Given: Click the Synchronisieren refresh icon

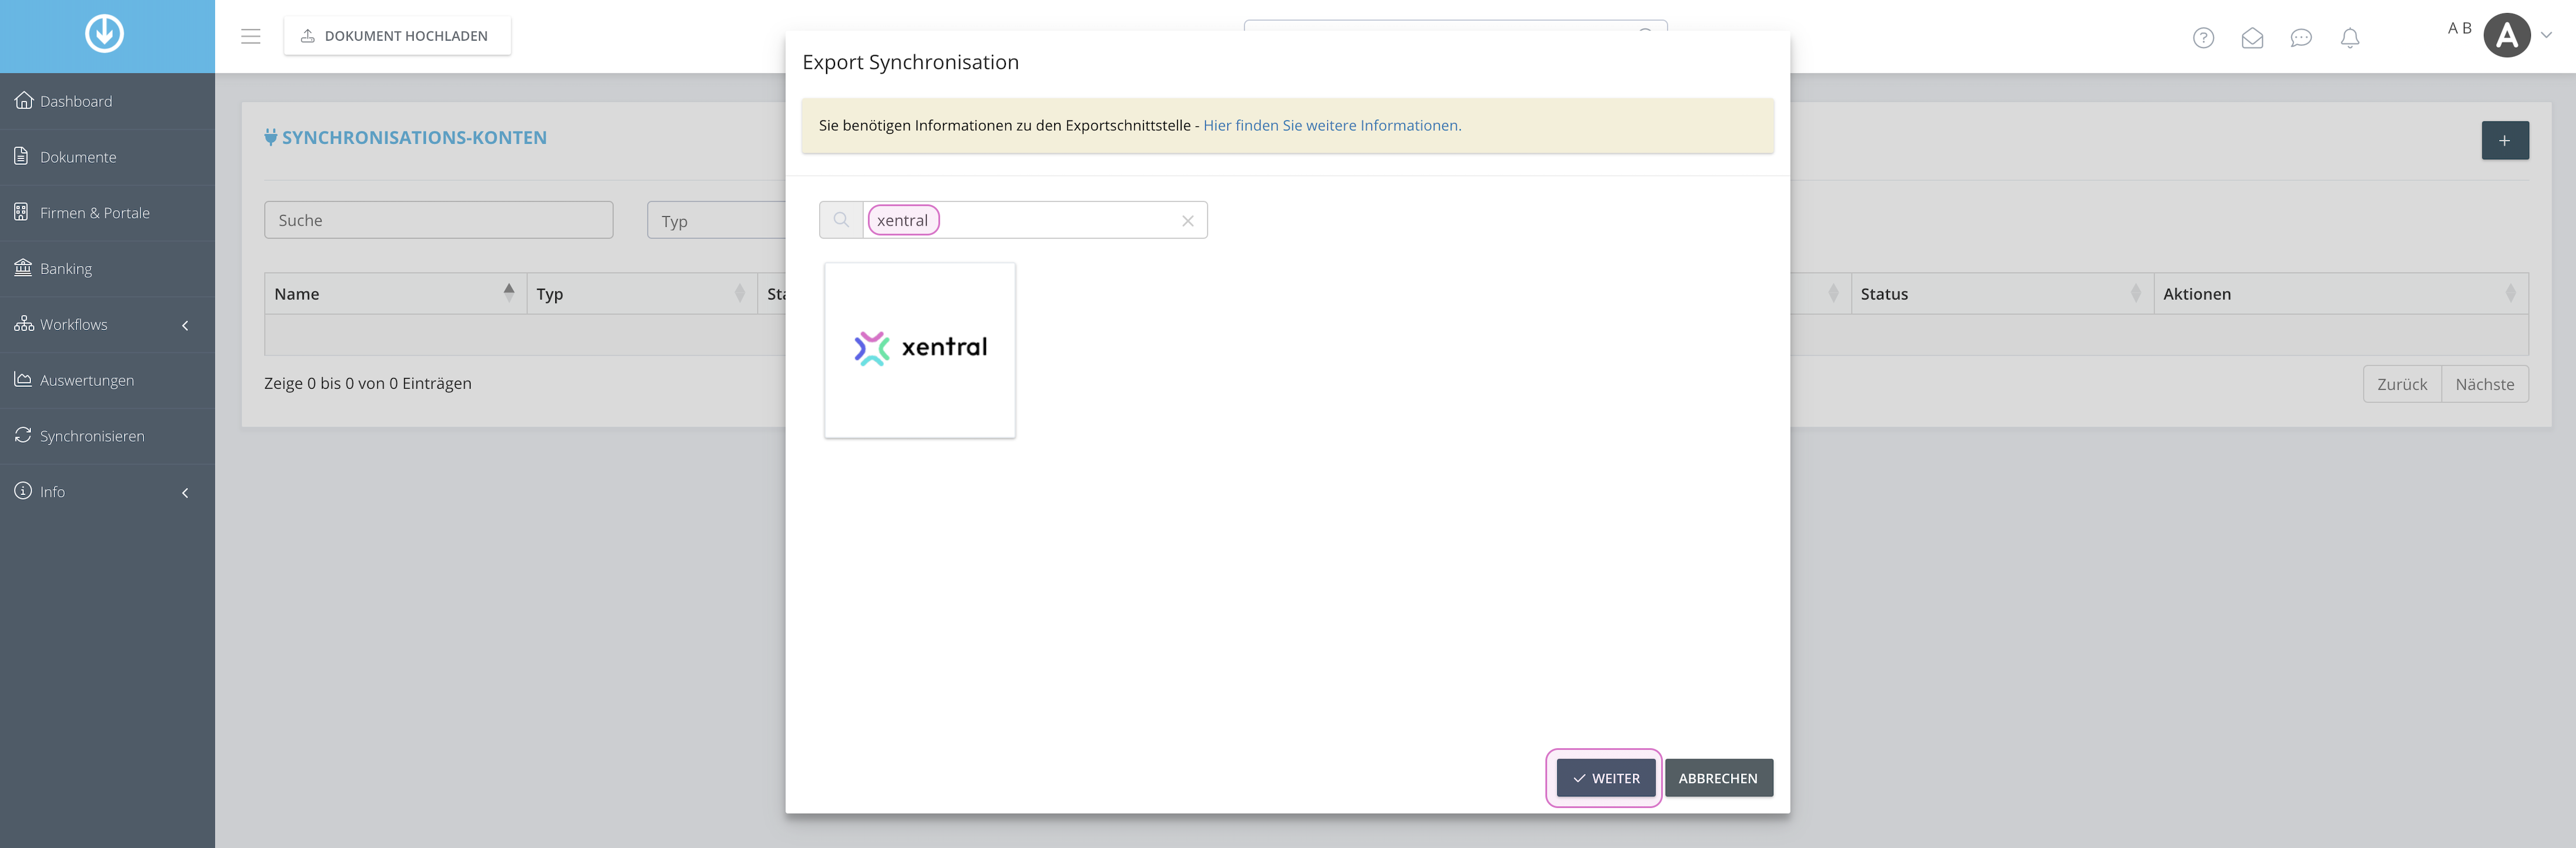Looking at the screenshot, I should pyautogui.click(x=23, y=435).
